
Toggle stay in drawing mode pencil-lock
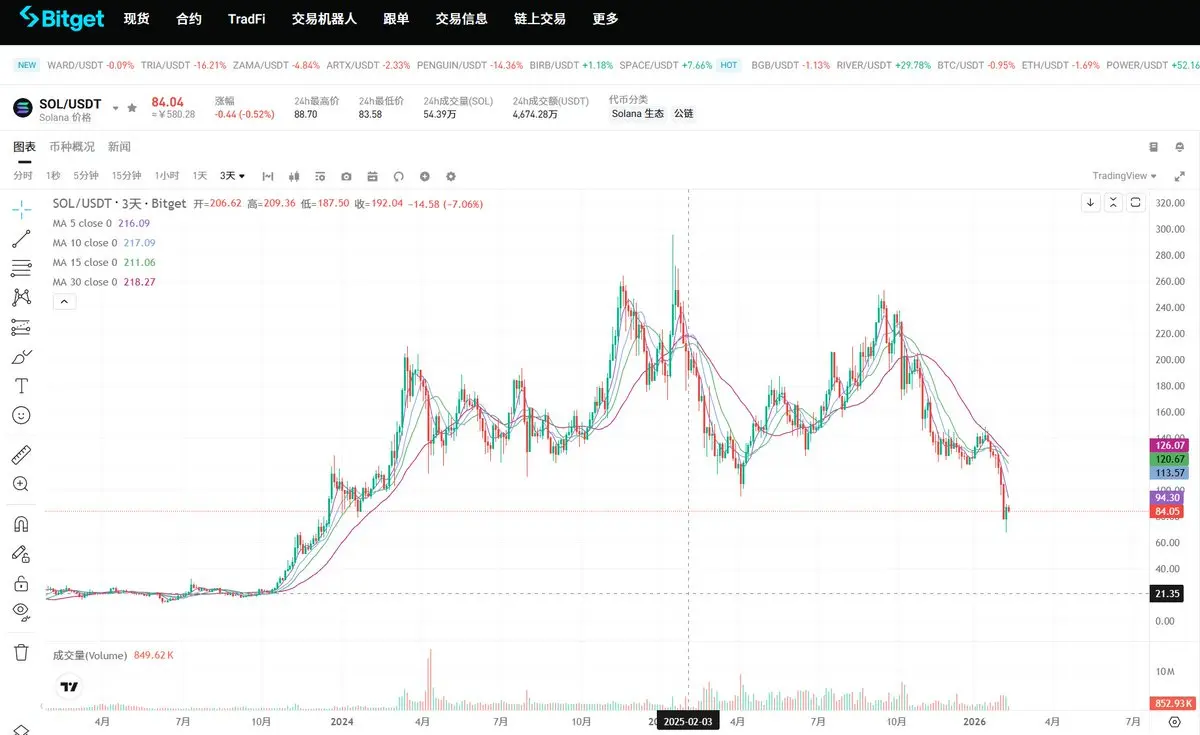21,553
